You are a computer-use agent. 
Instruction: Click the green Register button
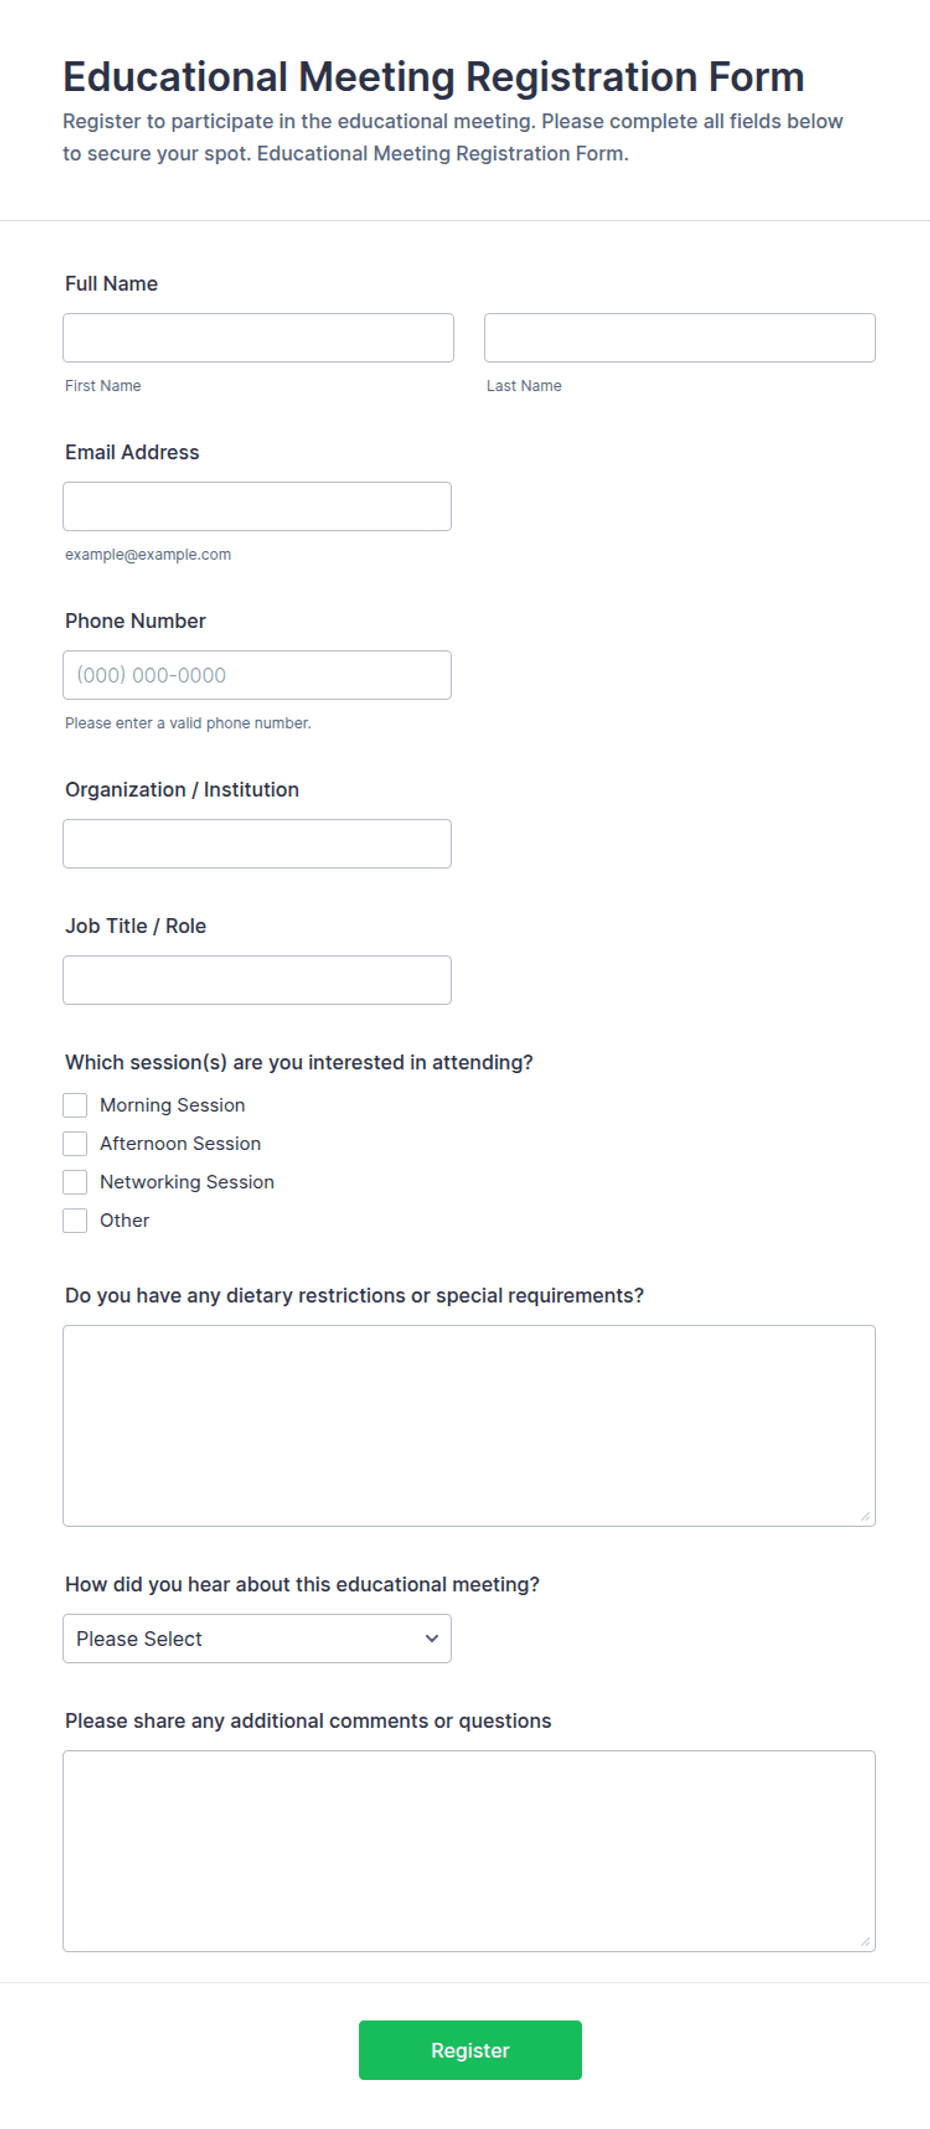pos(470,2050)
